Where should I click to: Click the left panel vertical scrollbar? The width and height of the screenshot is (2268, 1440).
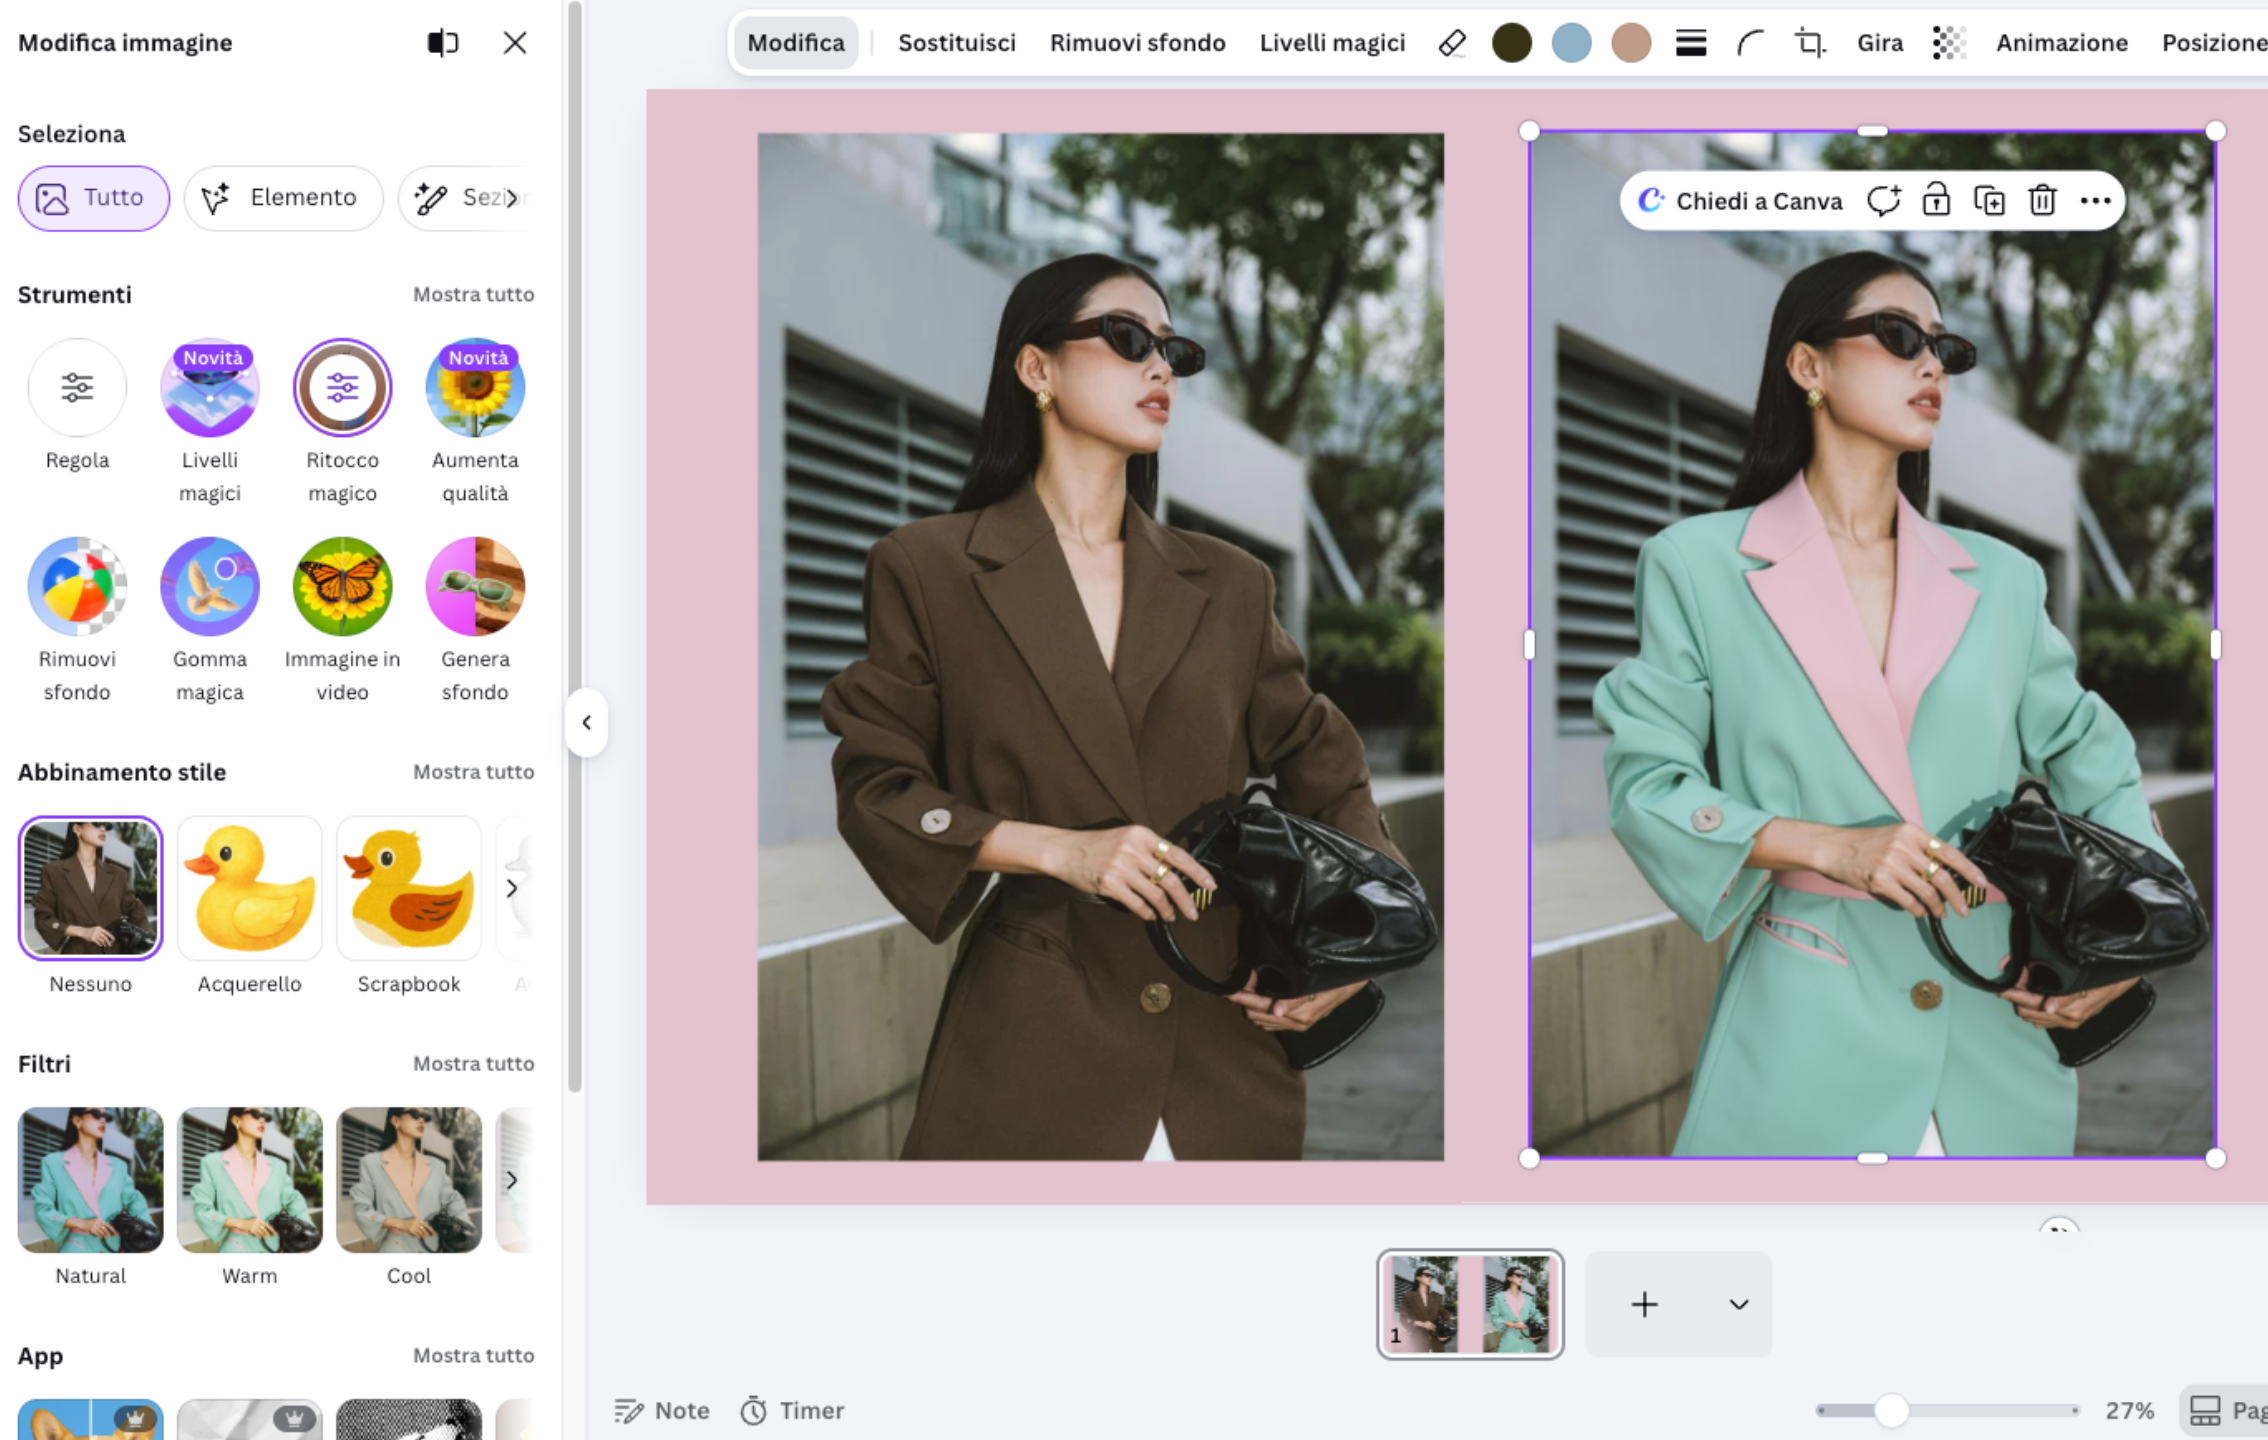(575, 547)
